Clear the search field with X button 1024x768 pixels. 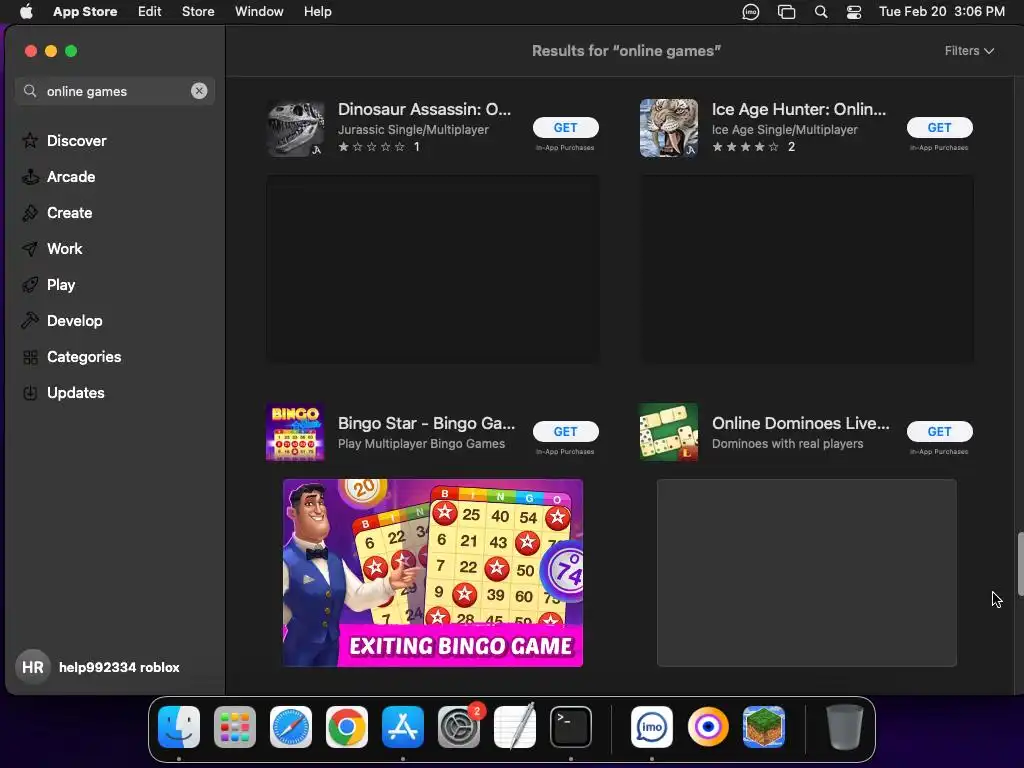tap(199, 91)
